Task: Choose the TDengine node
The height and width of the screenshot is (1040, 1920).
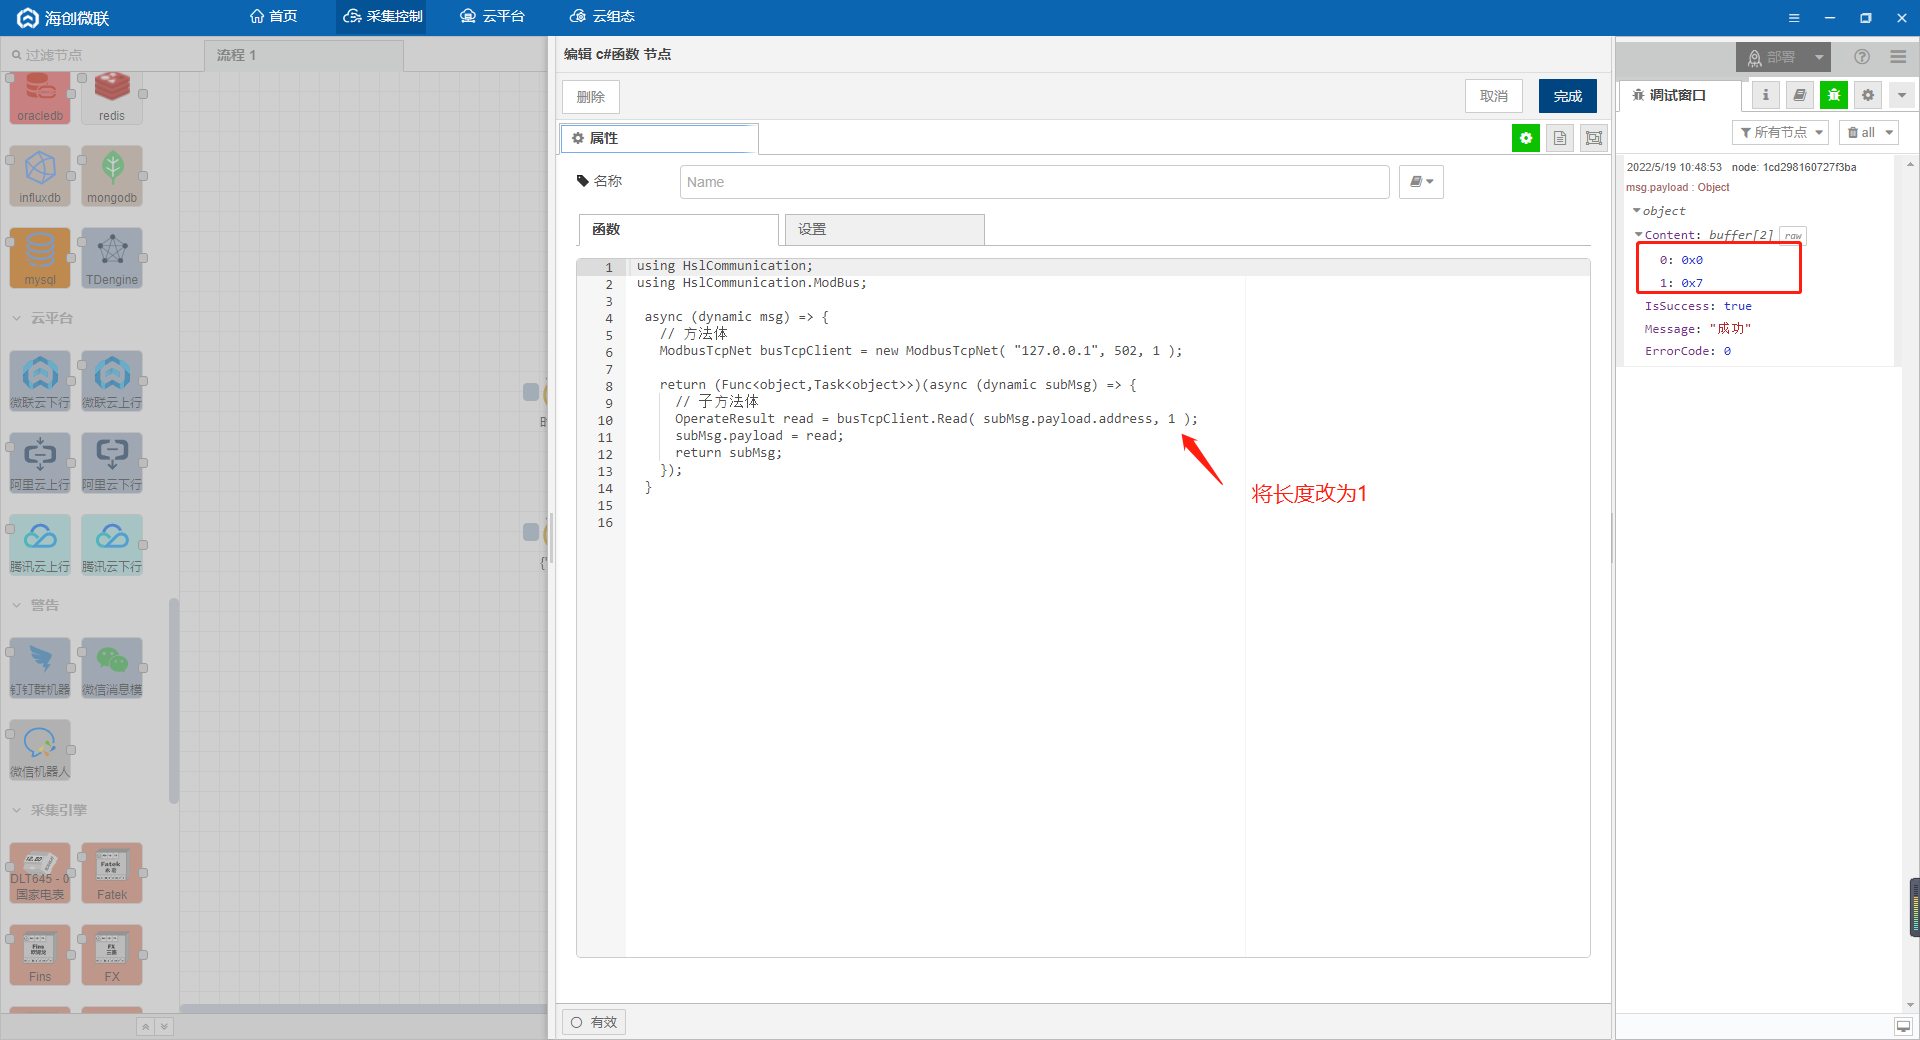Action: coord(112,258)
